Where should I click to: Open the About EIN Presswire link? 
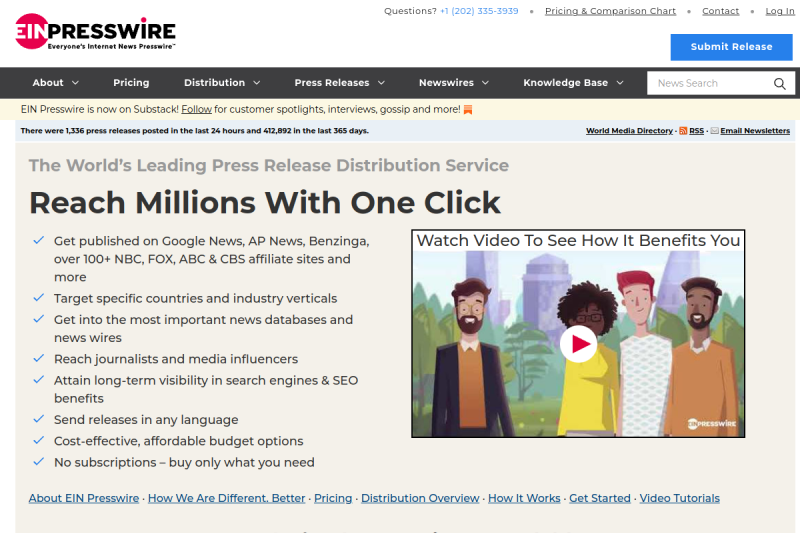point(84,498)
